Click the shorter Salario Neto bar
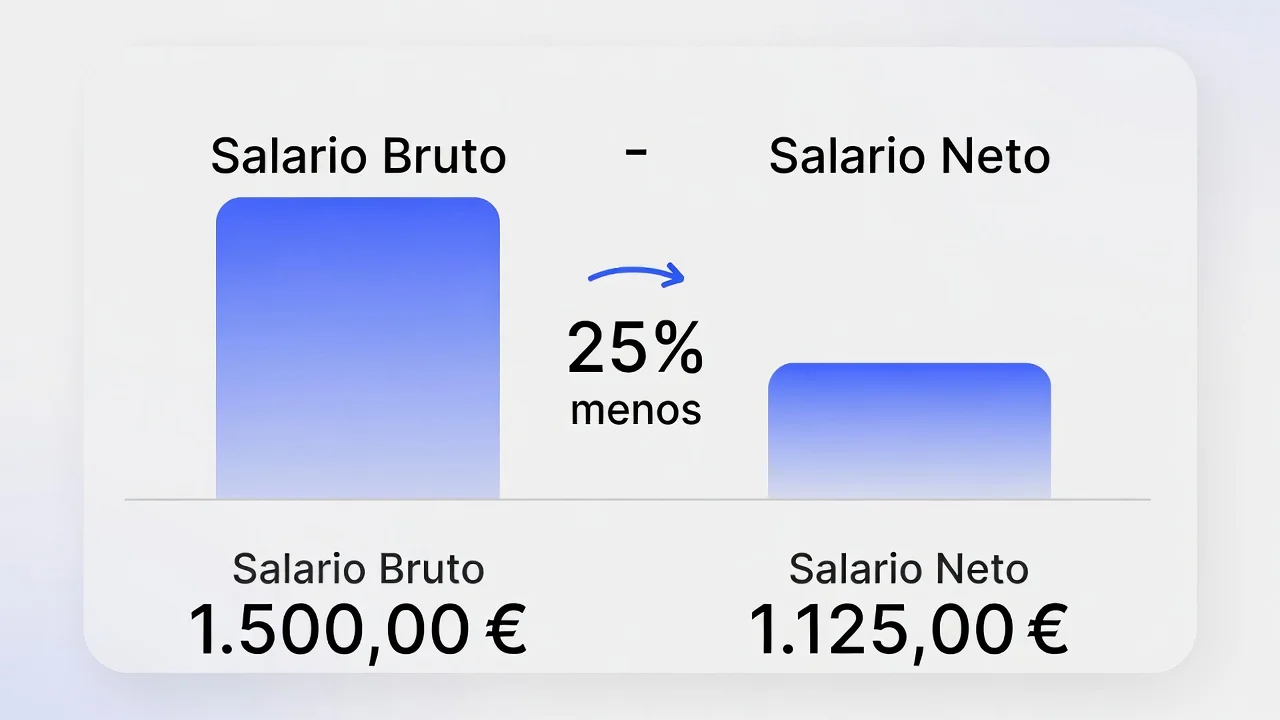1280x720 pixels. [909, 430]
